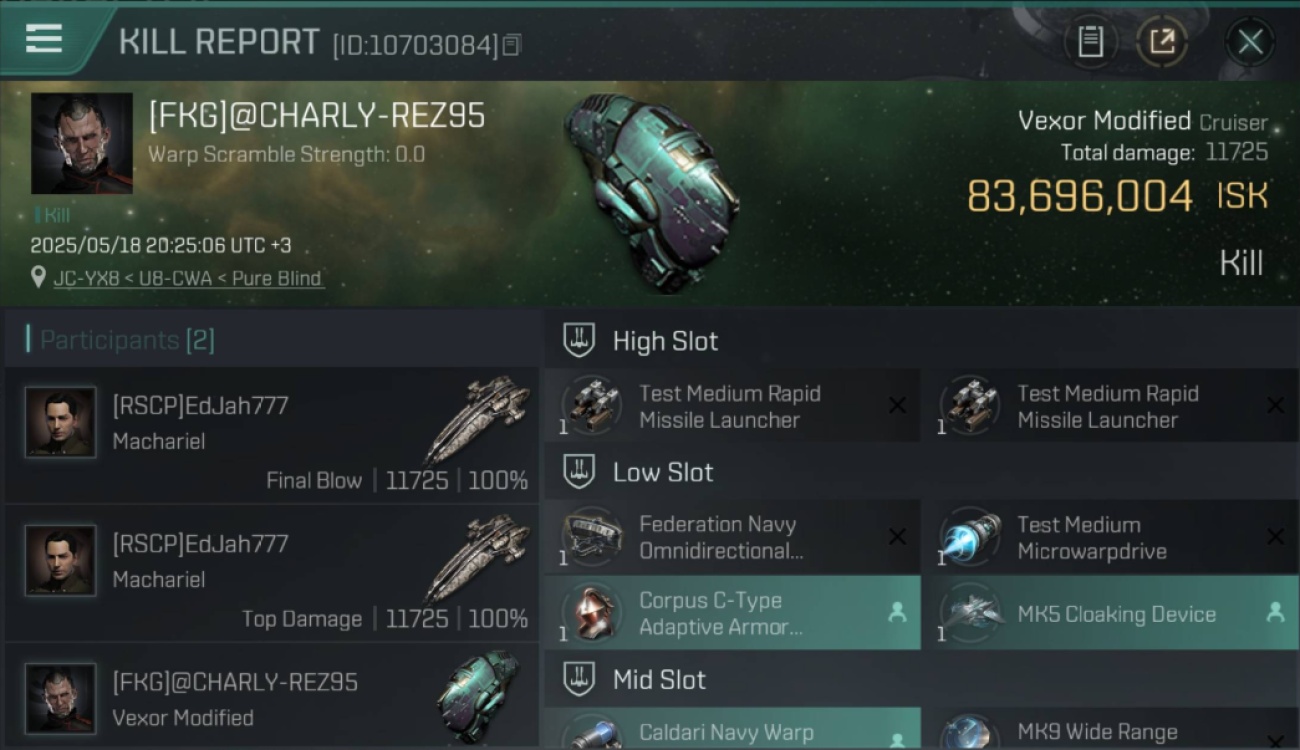
Task: Open the Caldari Navy Warp module
Action: 732,729
